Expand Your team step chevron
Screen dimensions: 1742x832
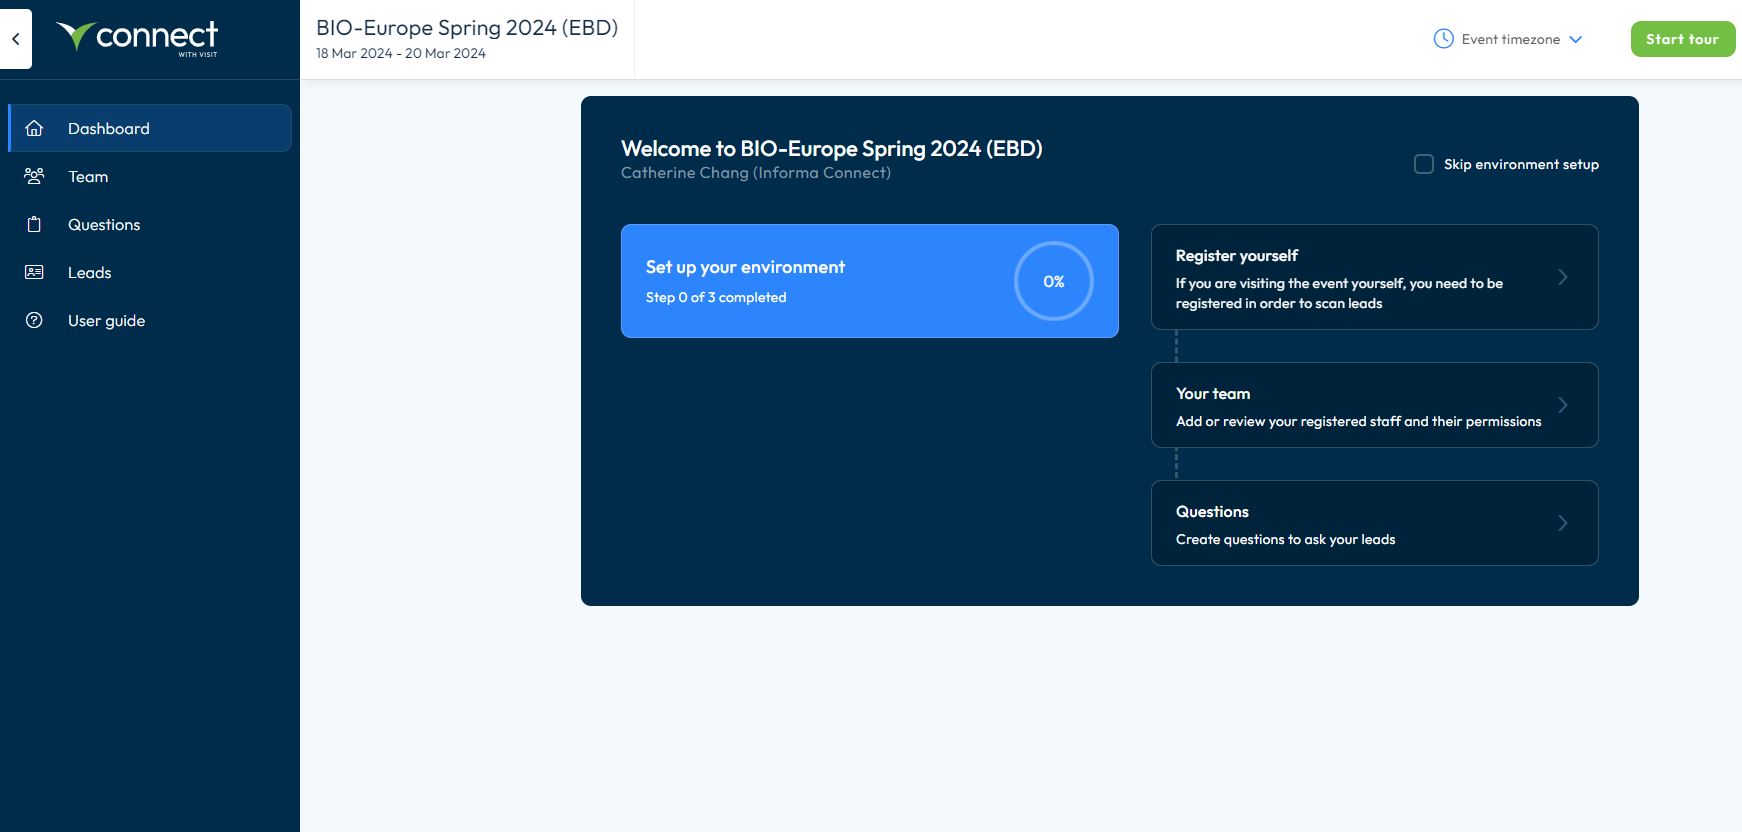coord(1562,405)
